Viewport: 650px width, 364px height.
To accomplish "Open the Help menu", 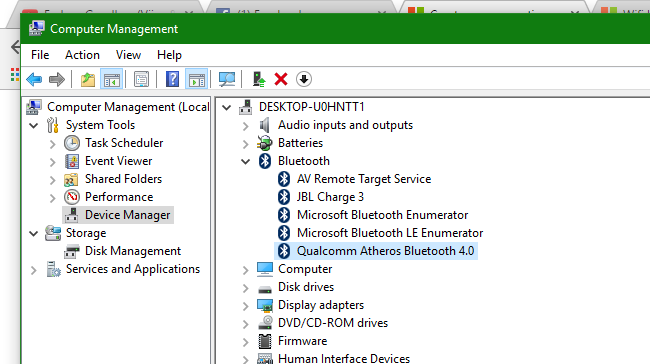I will pyautogui.click(x=169, y=55).
